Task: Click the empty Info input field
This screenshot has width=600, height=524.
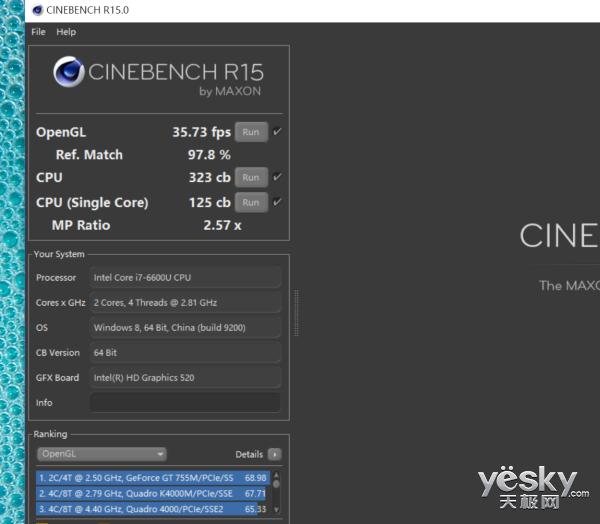Action: click(x=185, y=402)
